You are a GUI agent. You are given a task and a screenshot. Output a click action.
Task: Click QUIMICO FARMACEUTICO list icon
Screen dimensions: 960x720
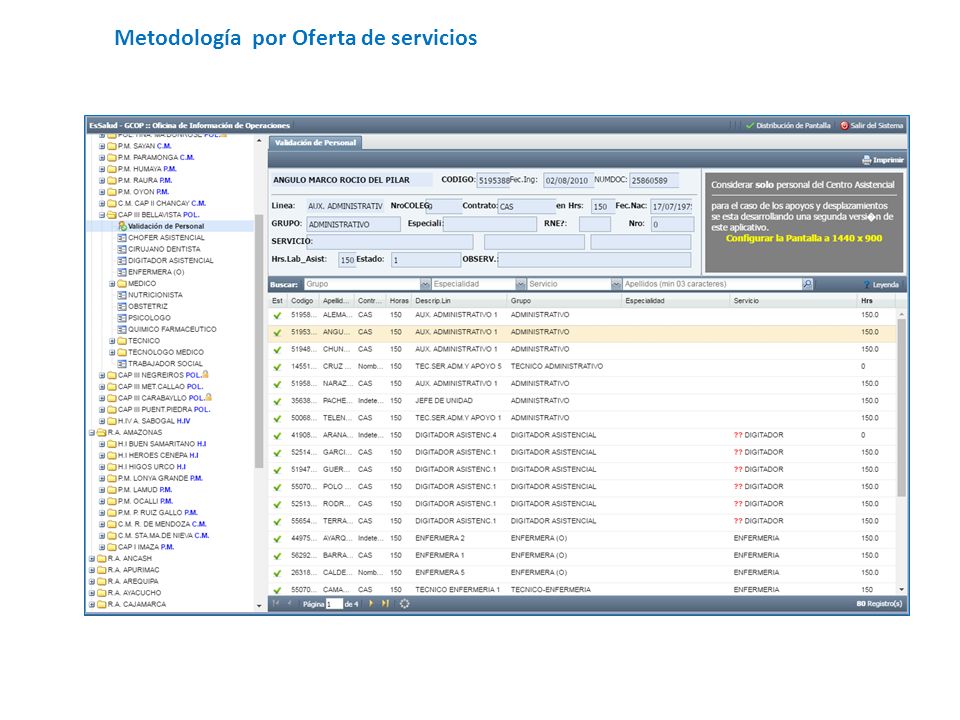pyautogui.click(x=122, y=329)
